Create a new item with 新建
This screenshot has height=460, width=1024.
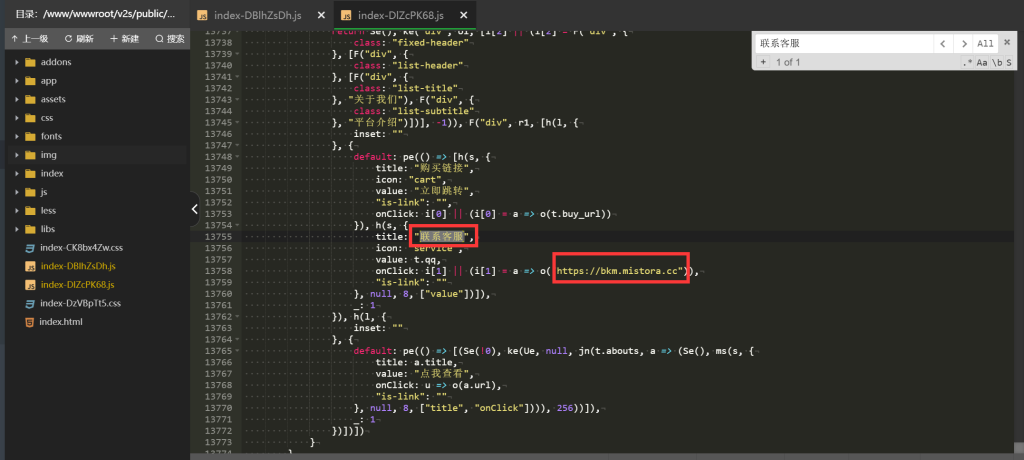pos(125,39)
